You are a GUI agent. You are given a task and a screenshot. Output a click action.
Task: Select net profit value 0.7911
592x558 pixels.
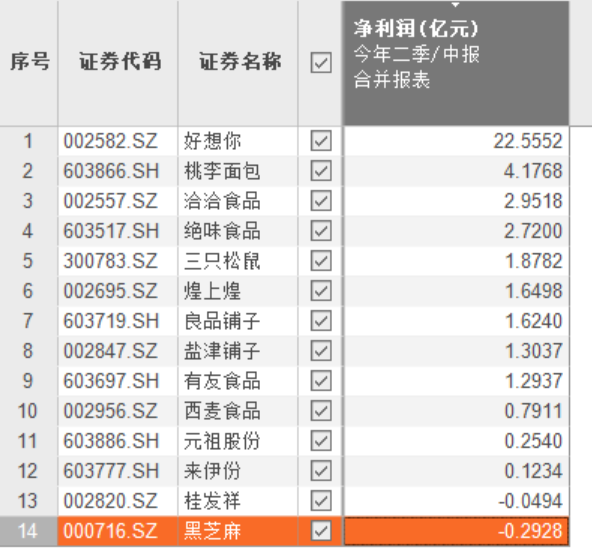pos(533,411)
